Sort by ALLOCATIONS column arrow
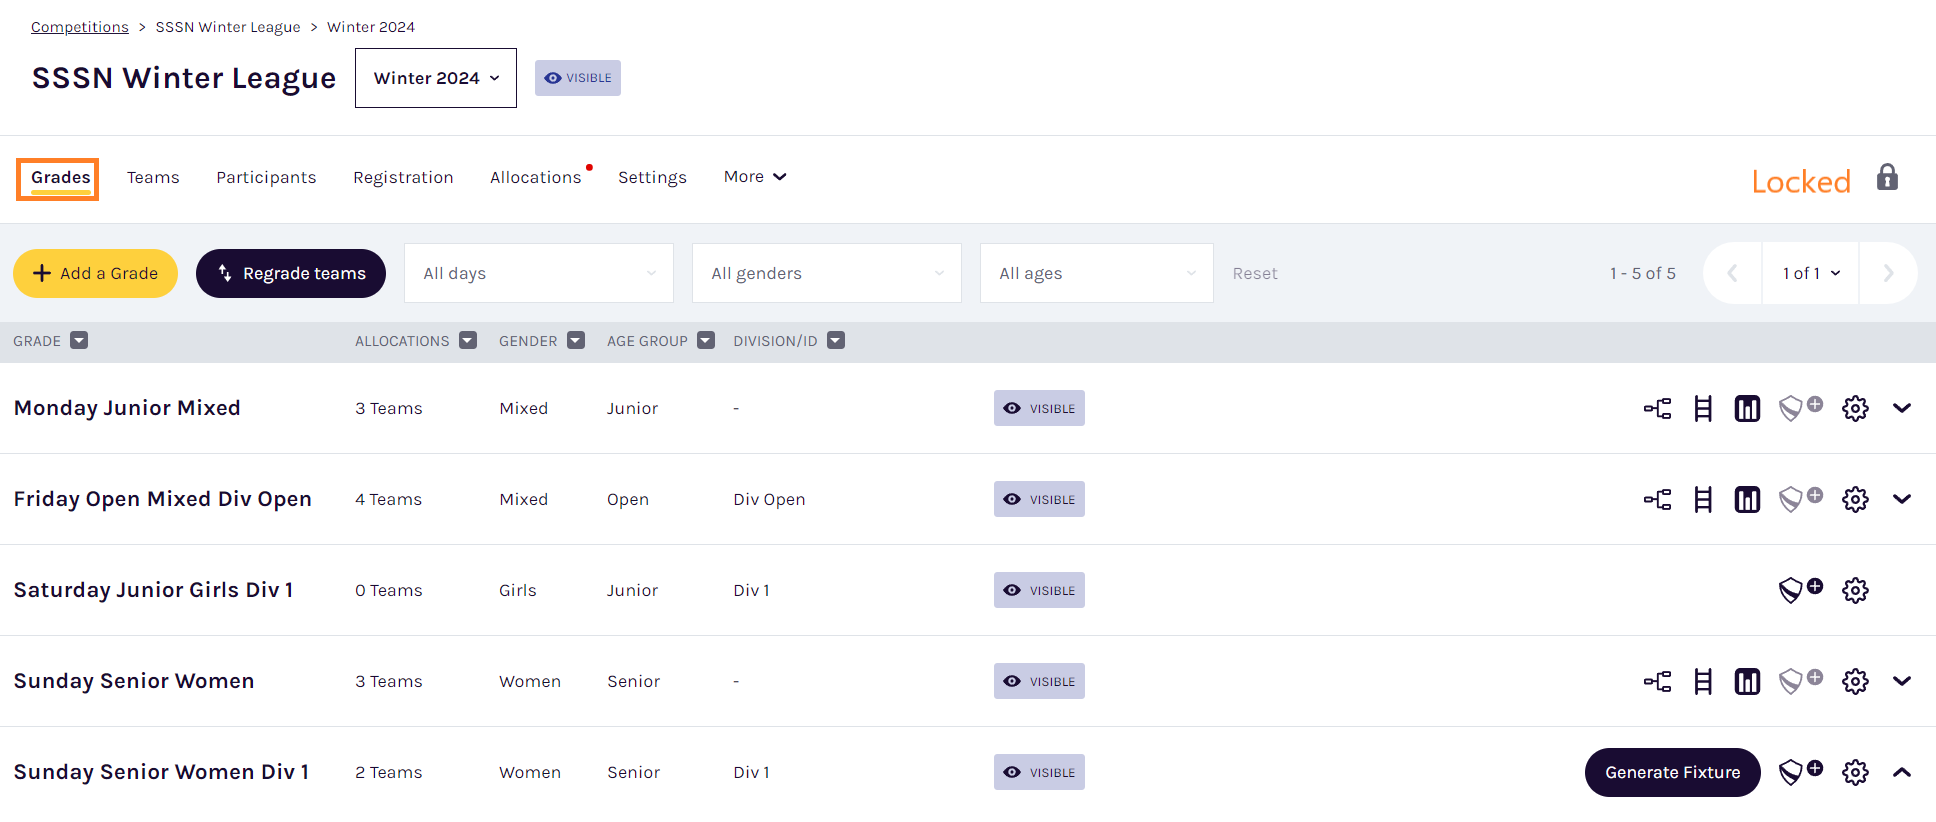The width and height of the screenshot is (1936, 822). point(468,341)
